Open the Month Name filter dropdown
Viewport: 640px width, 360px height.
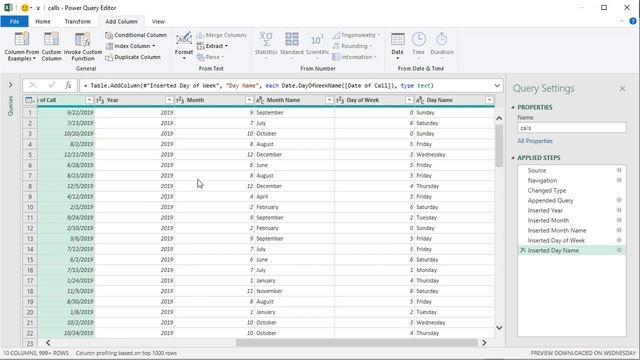coord(329,100)
